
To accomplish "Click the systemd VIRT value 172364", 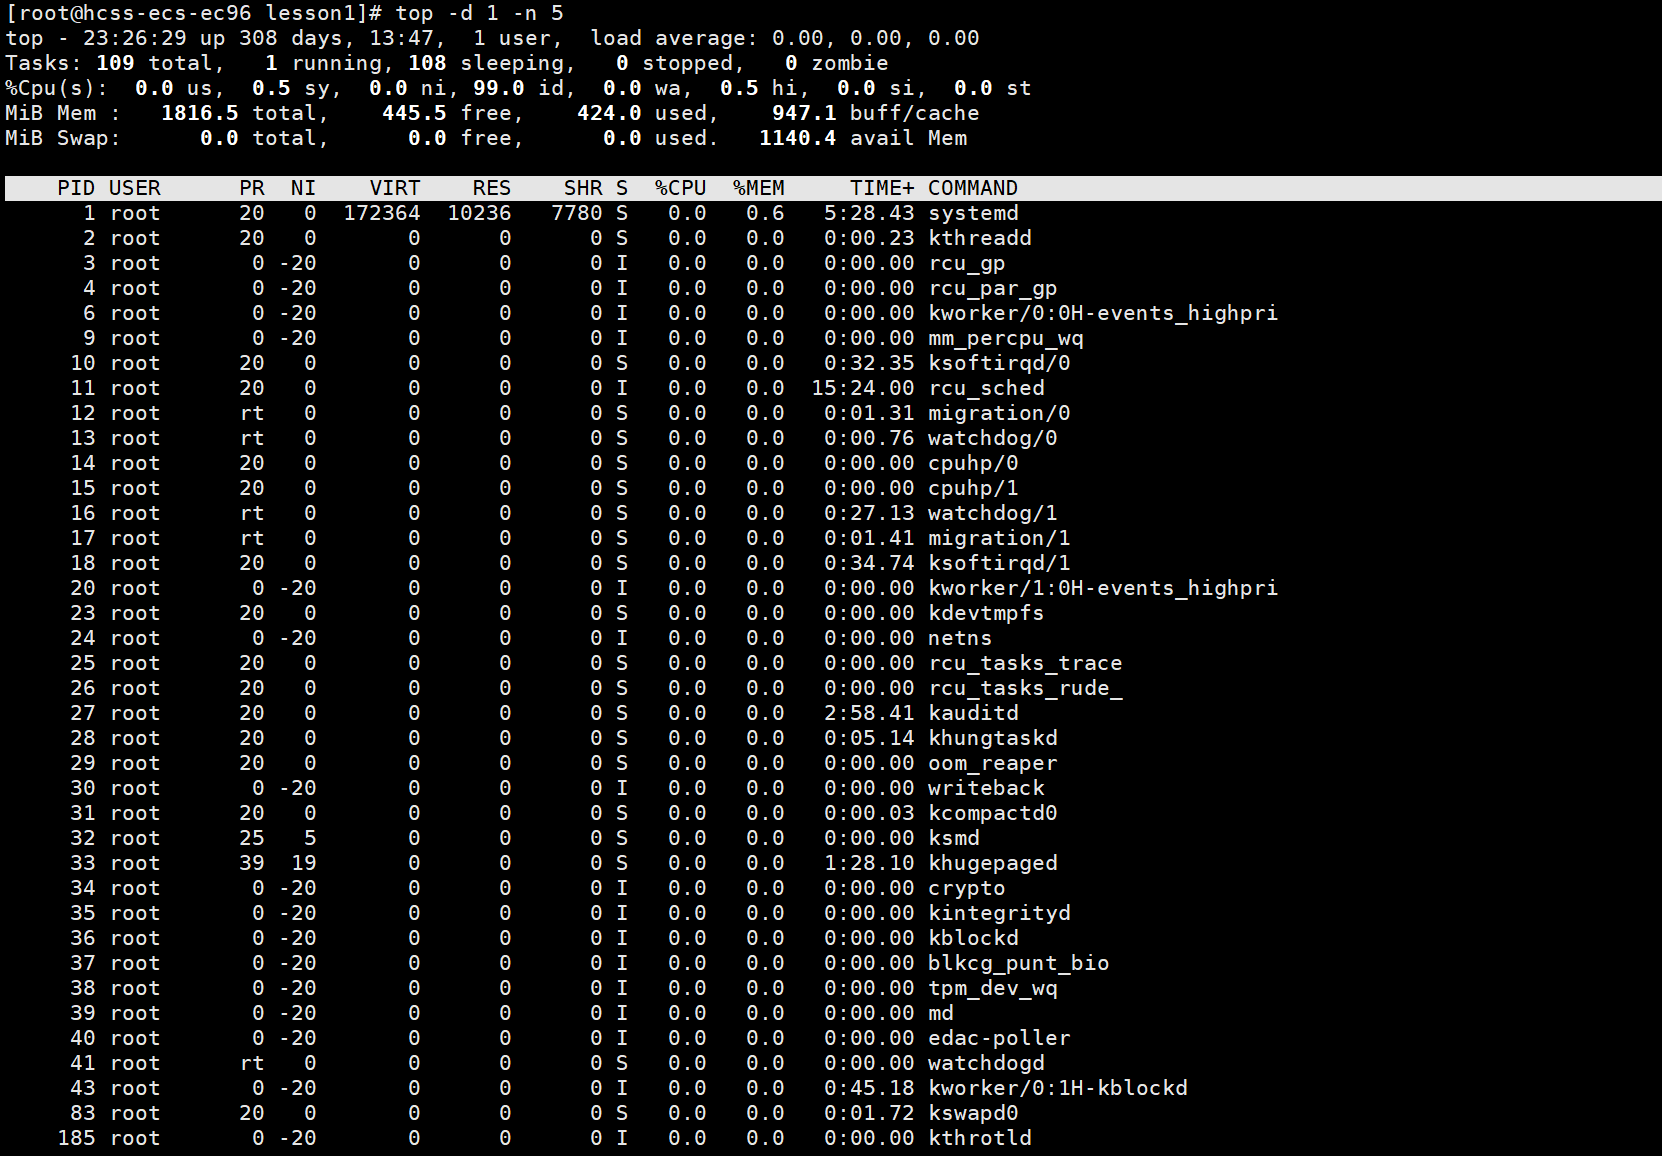I will [x=382, y=213].
